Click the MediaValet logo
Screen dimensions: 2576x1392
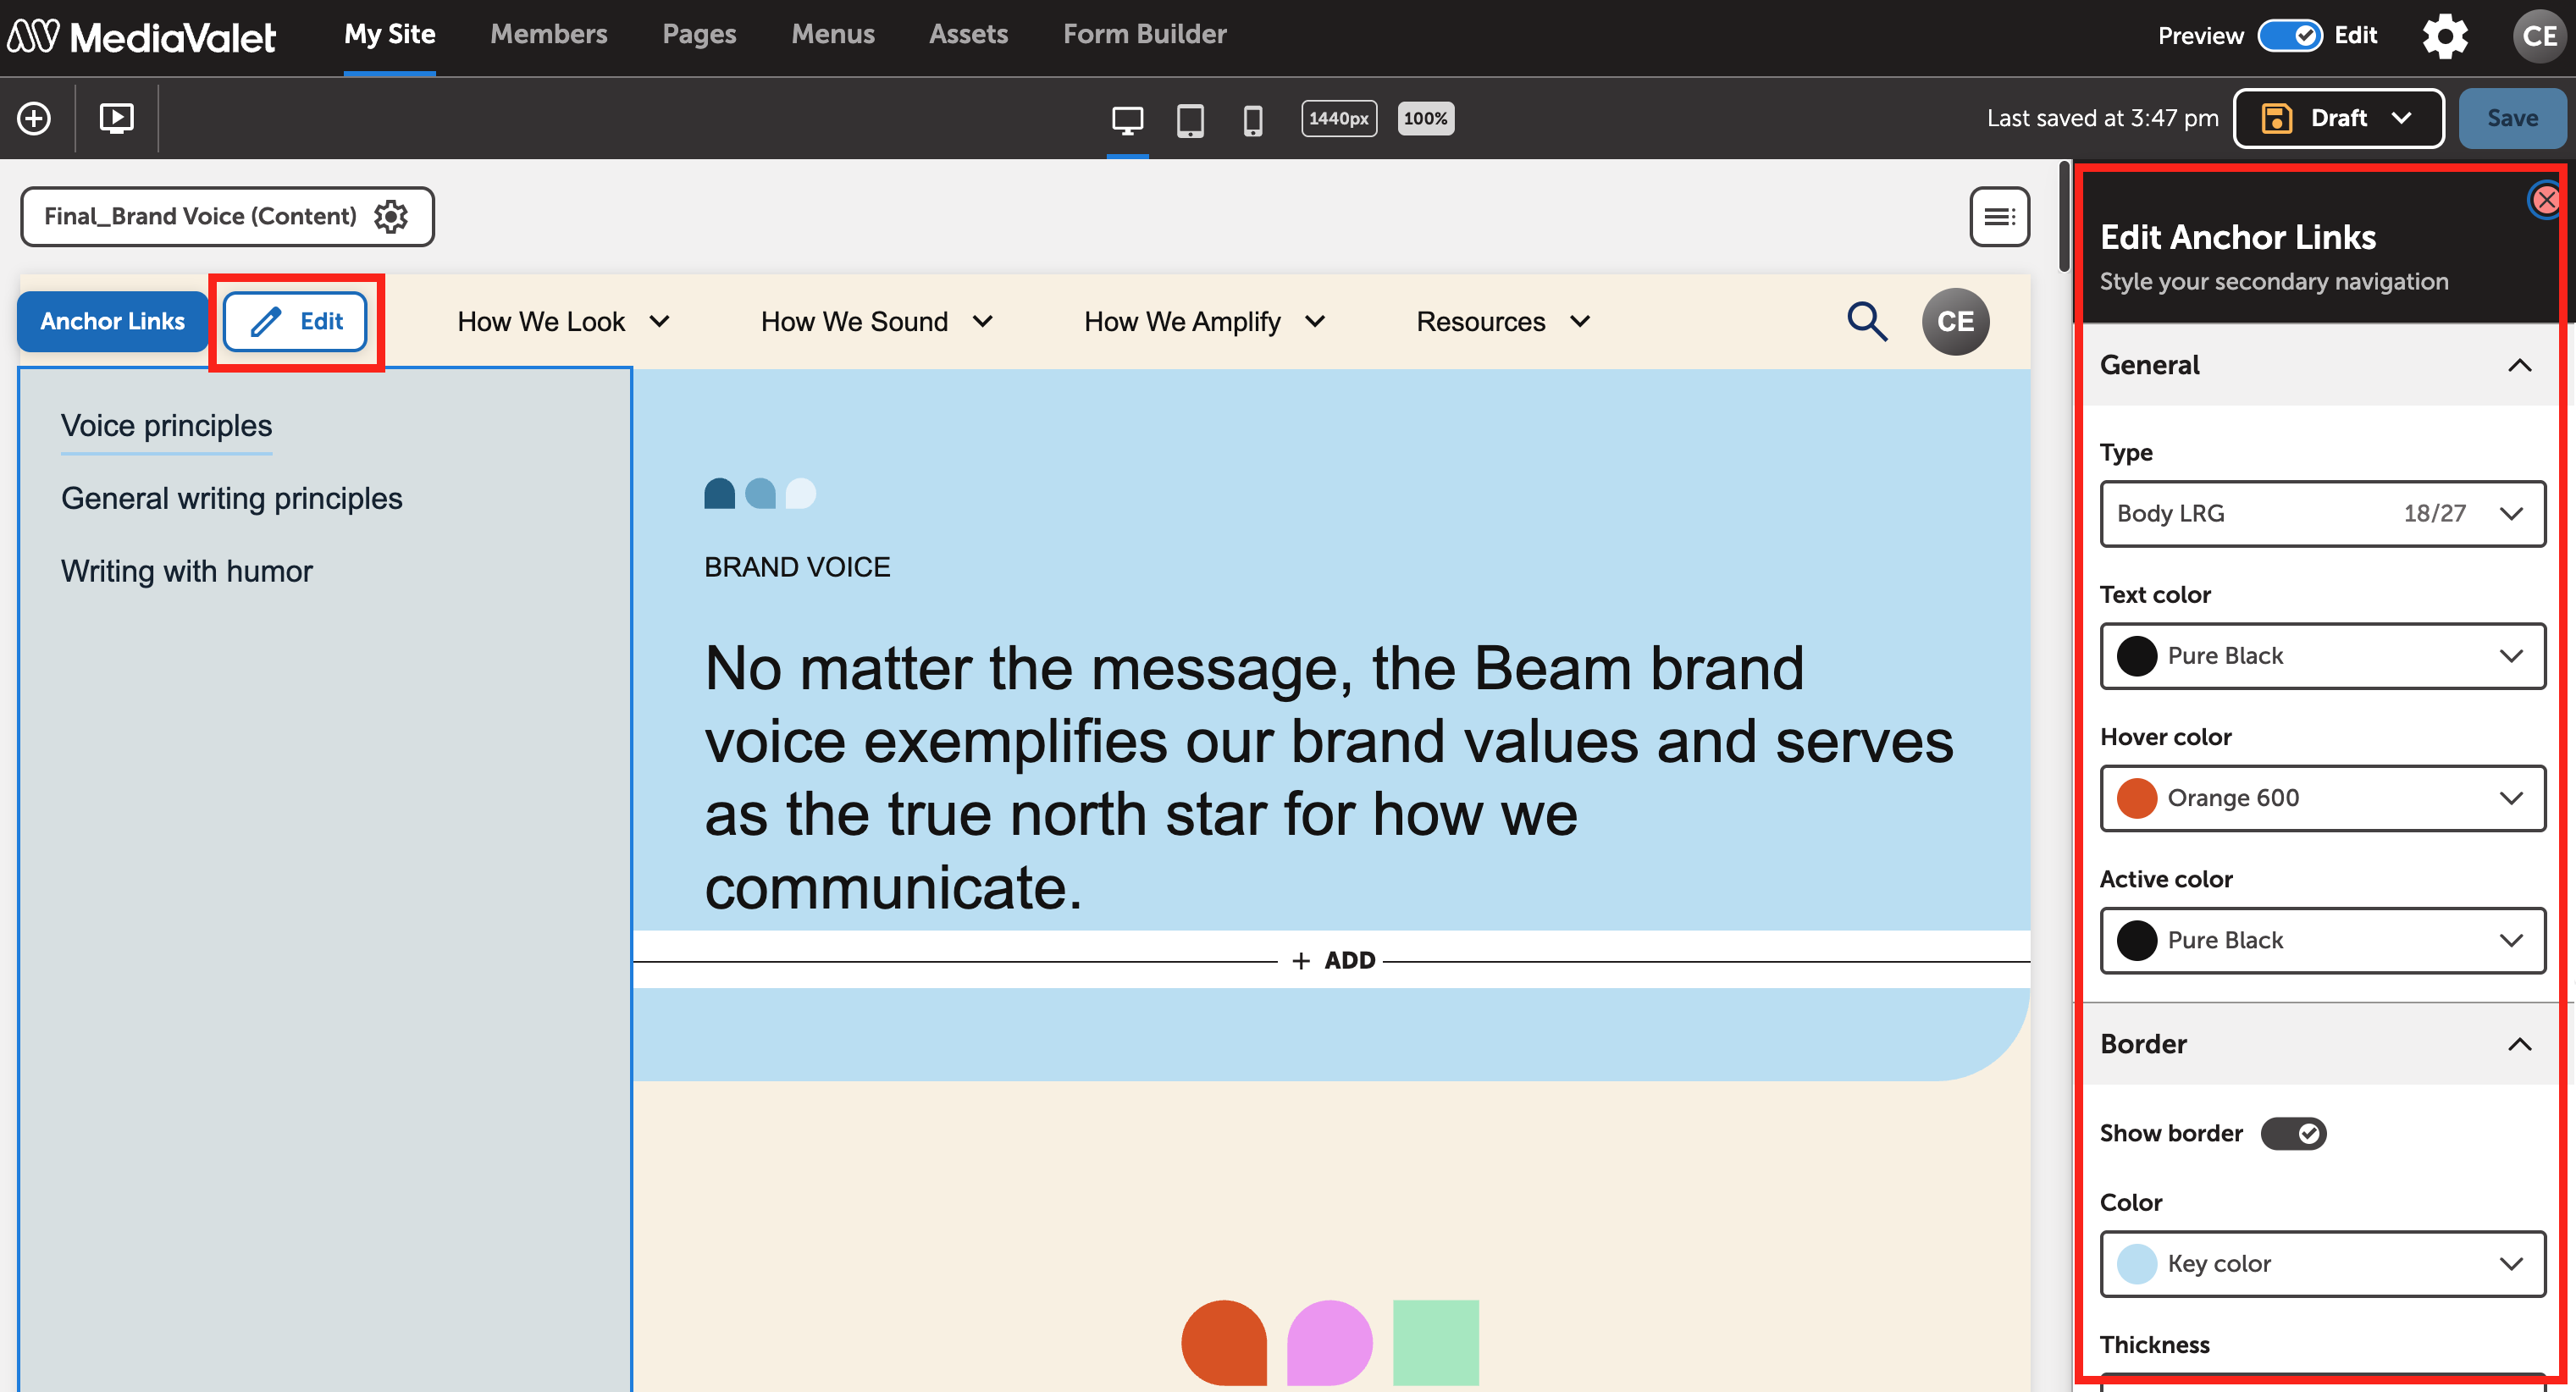click(141, 36)
